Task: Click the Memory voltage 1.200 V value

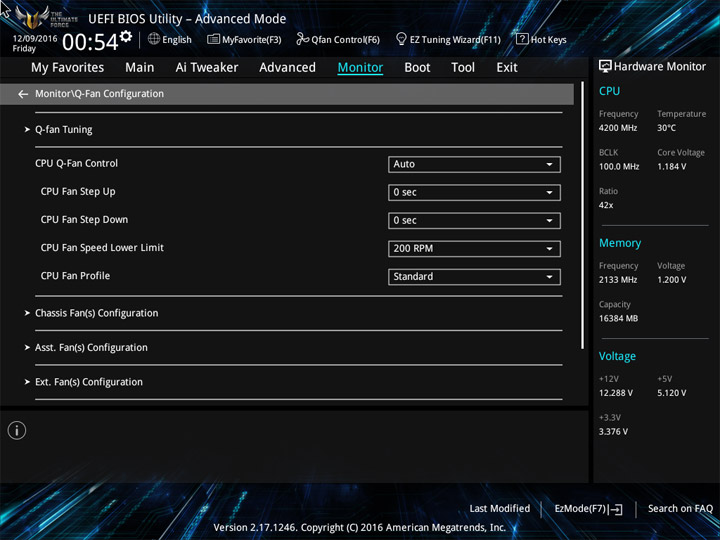Action: [671, 280]
